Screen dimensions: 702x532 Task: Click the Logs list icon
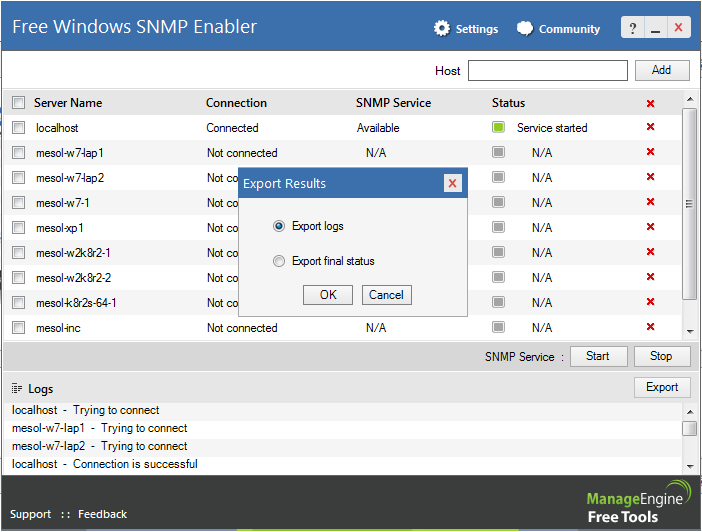point(17,388)
